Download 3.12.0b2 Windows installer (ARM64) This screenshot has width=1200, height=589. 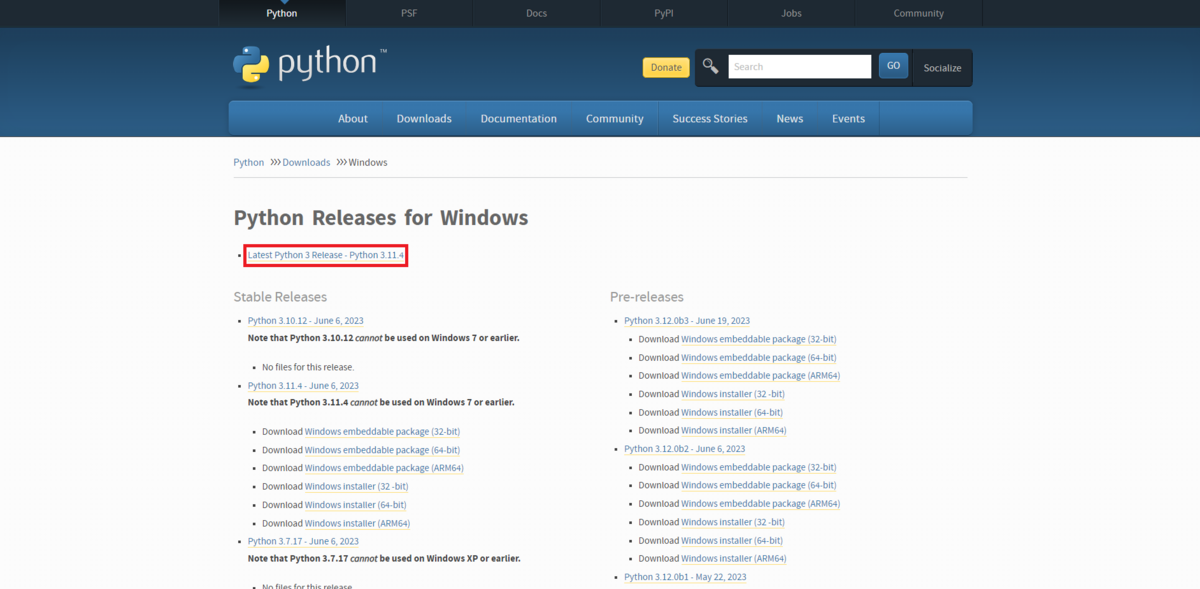click(x=734, y=558)
